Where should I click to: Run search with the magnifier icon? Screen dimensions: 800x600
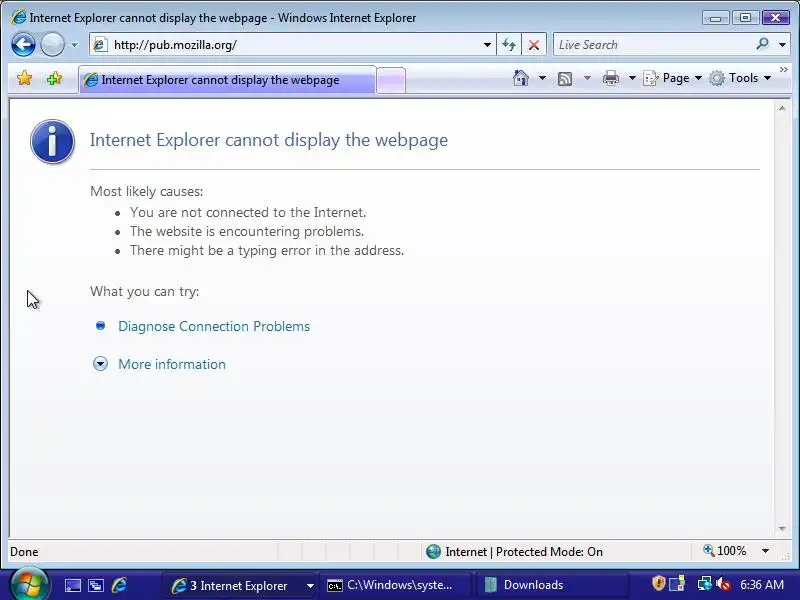762,44
